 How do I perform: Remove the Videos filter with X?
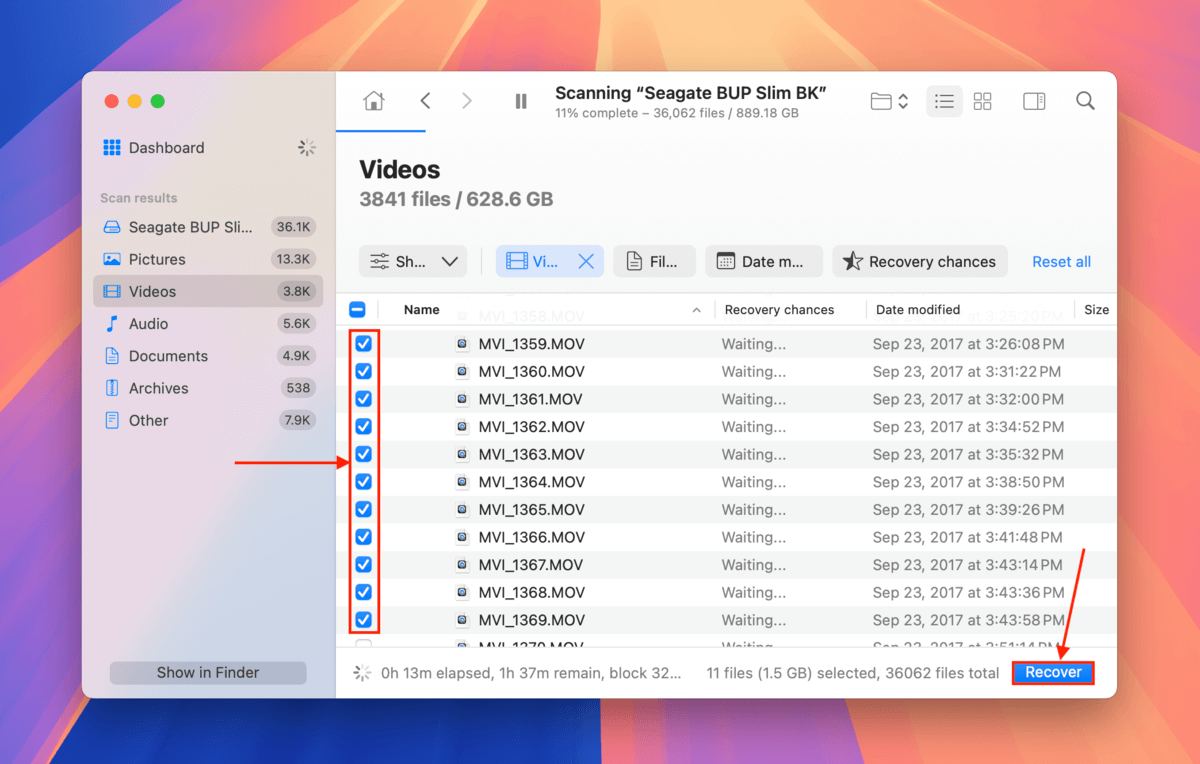pyautogui.click(x=587, y=262)
